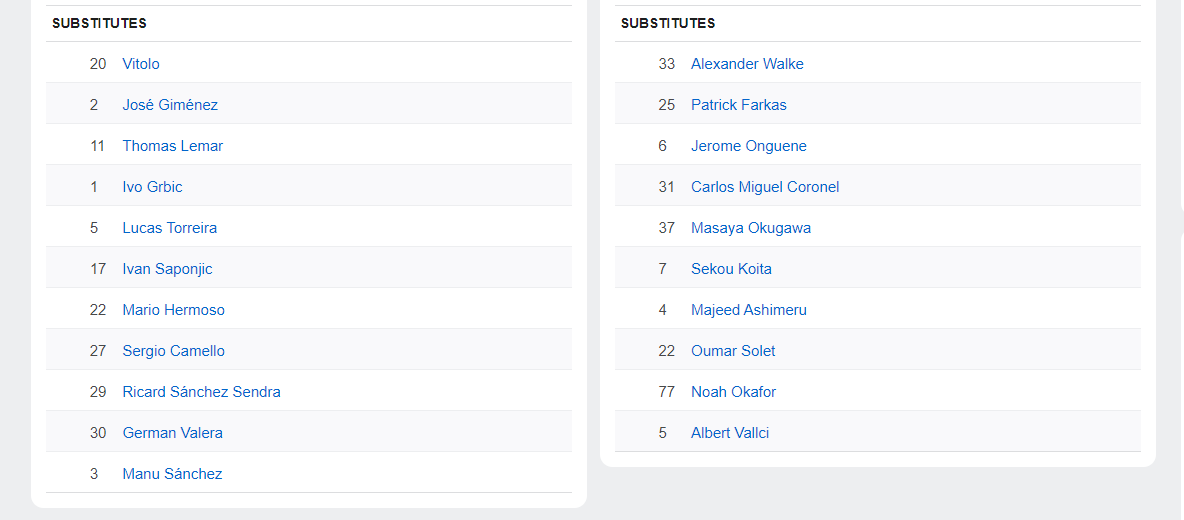
Task: Select Thomas Lemar from substitutes
Action: click(173, 146)
